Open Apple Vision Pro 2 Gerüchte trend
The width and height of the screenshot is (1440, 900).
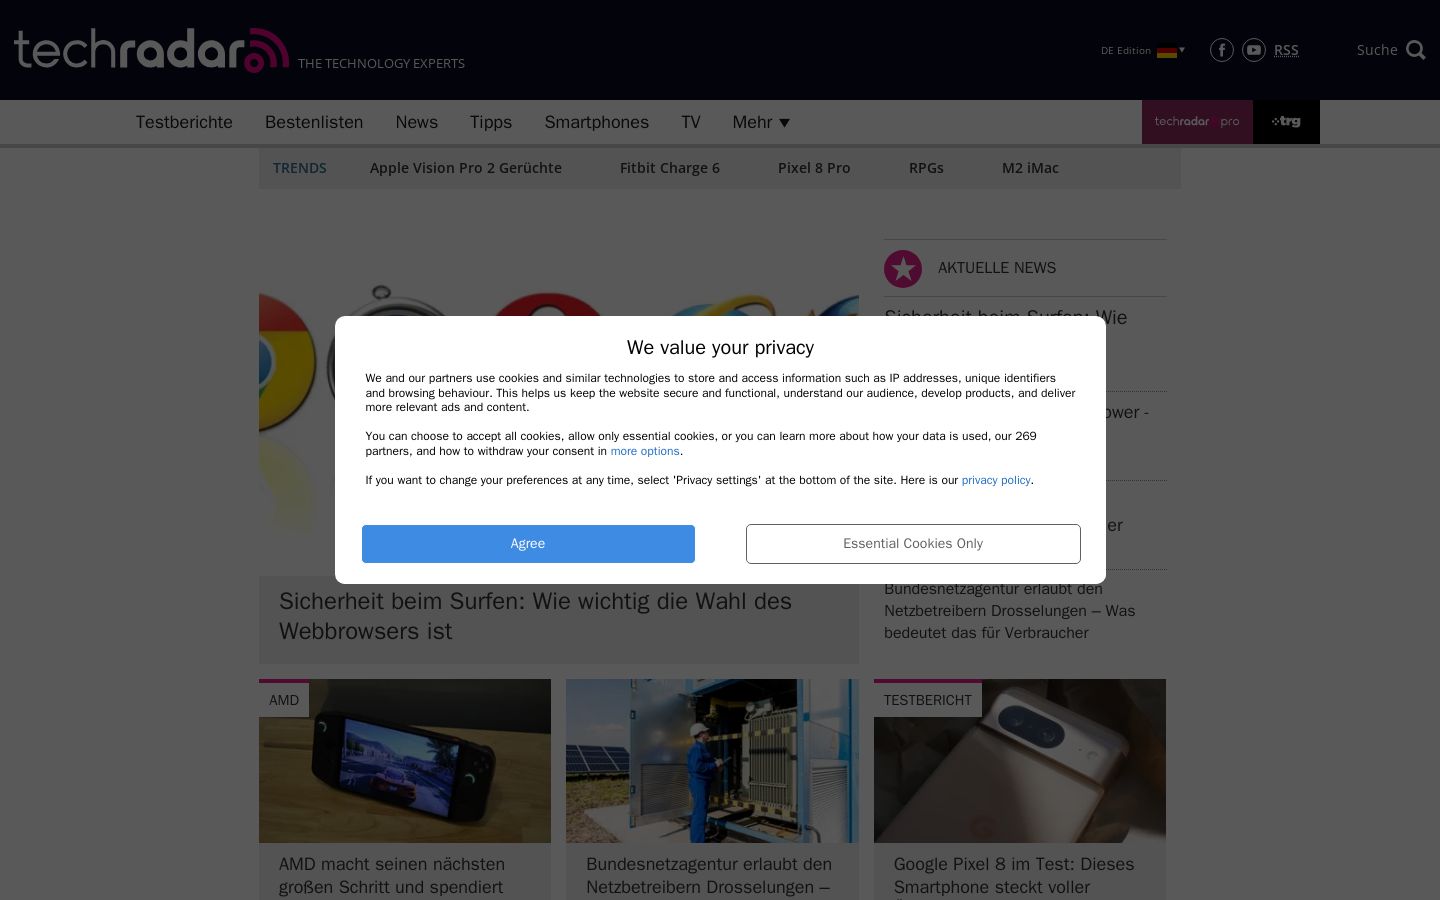(x=466, y=168)
